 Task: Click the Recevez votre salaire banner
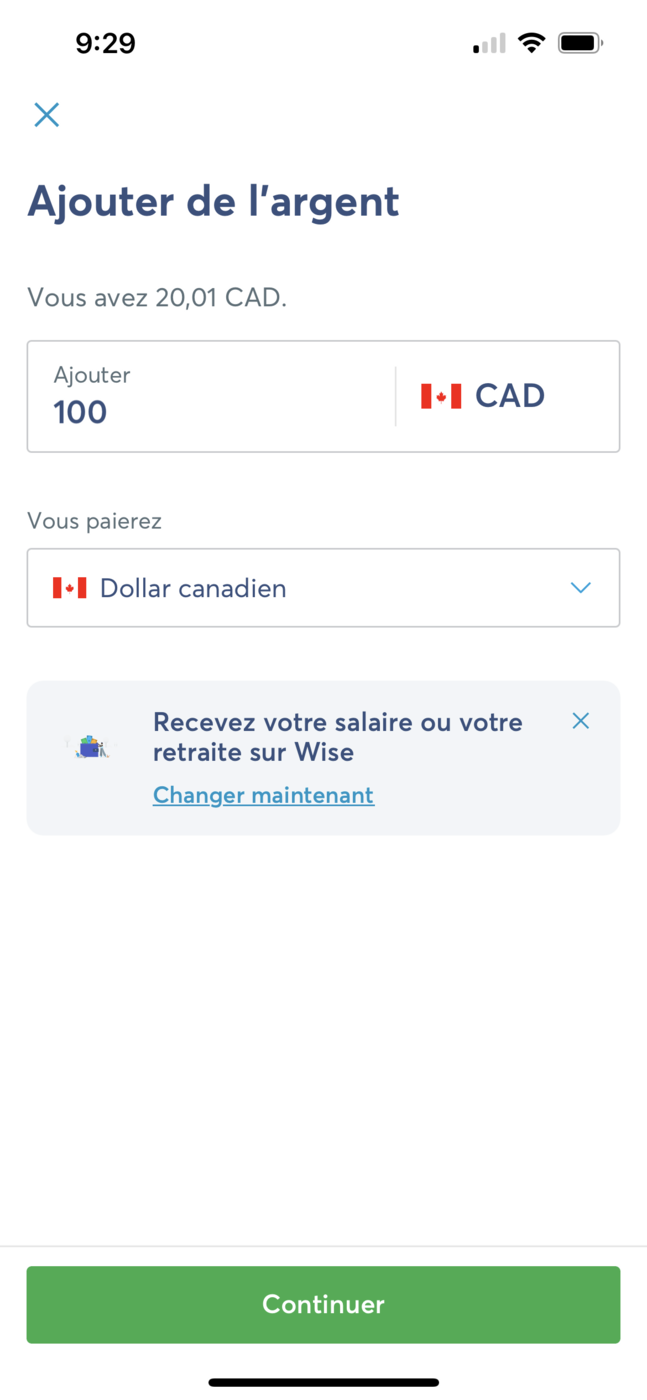[337, 736]
